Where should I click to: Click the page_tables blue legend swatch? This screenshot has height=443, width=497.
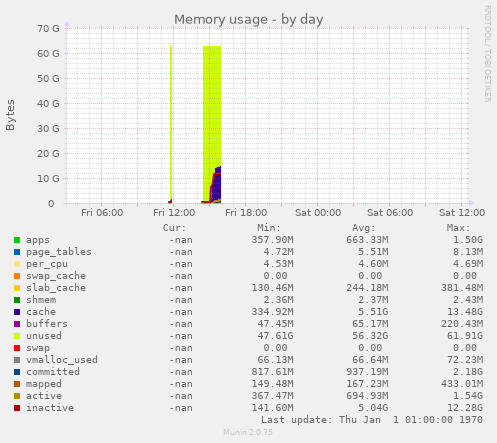tap(17, 252)
